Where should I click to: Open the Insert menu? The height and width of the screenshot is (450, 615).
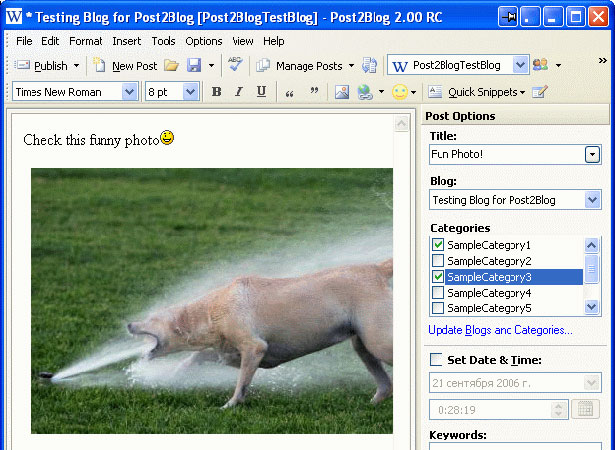126,41
